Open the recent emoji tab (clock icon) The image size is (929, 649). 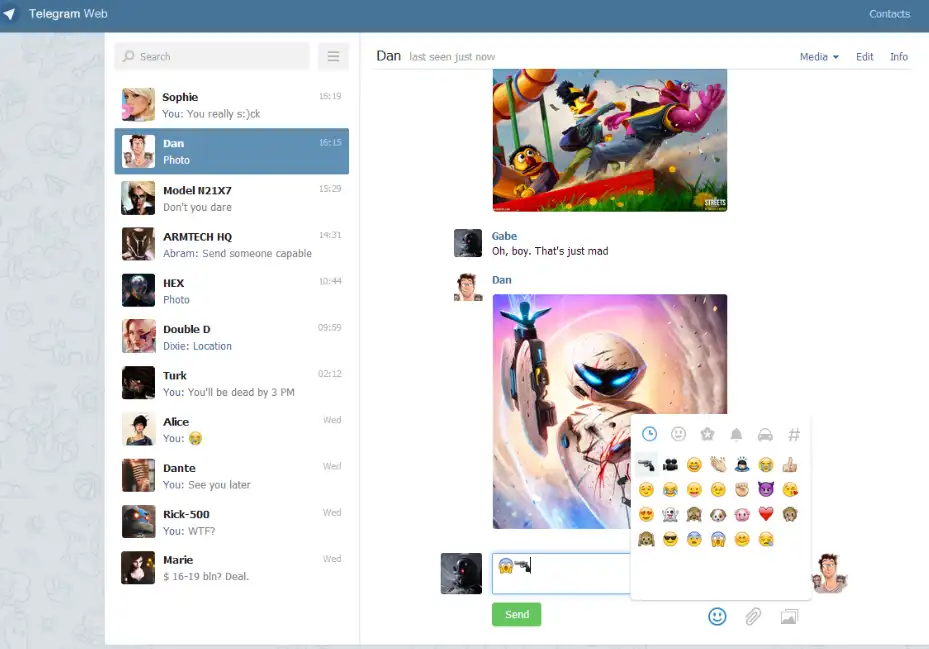[x=649, y=434]
